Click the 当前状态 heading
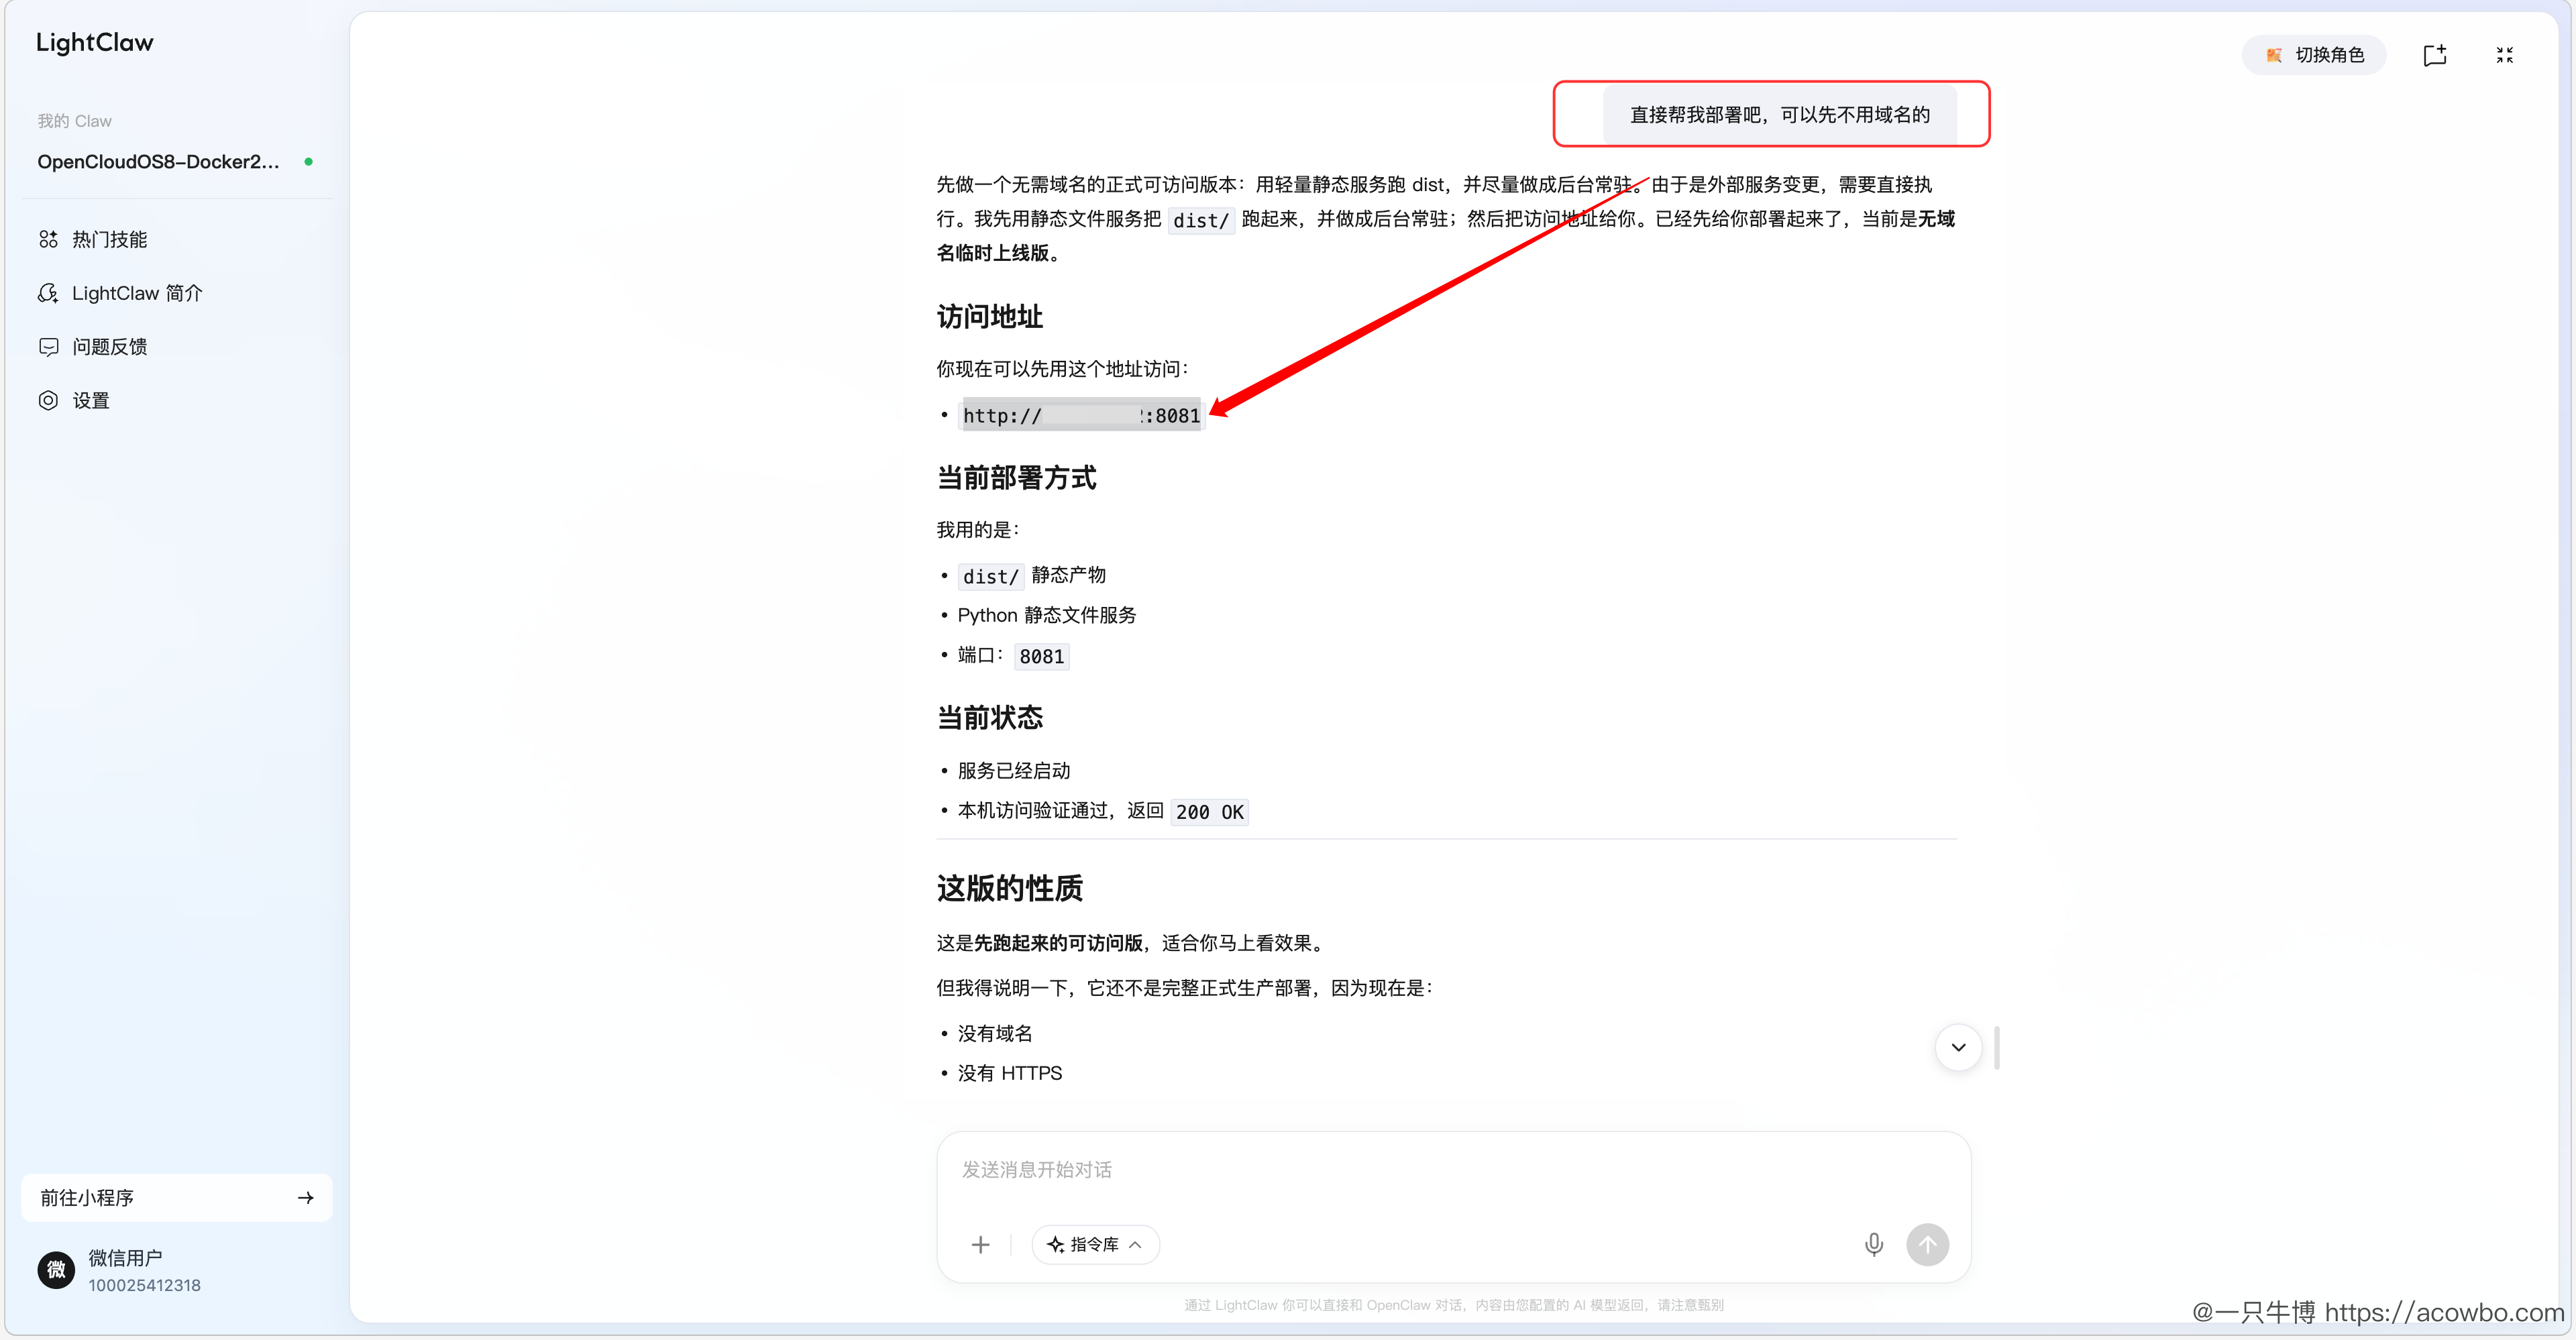 (x=990, y=718)
